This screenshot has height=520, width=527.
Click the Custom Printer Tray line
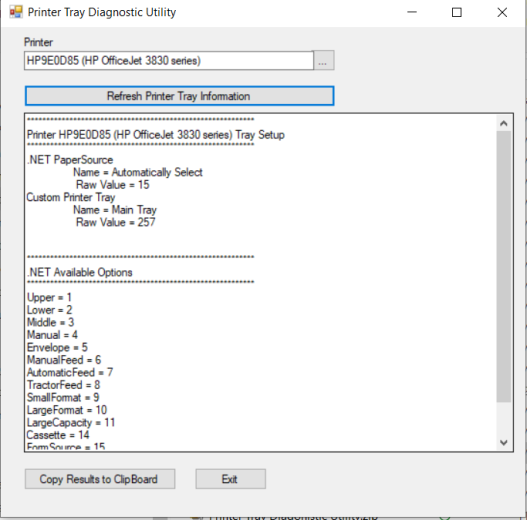(x=71, y=197)
